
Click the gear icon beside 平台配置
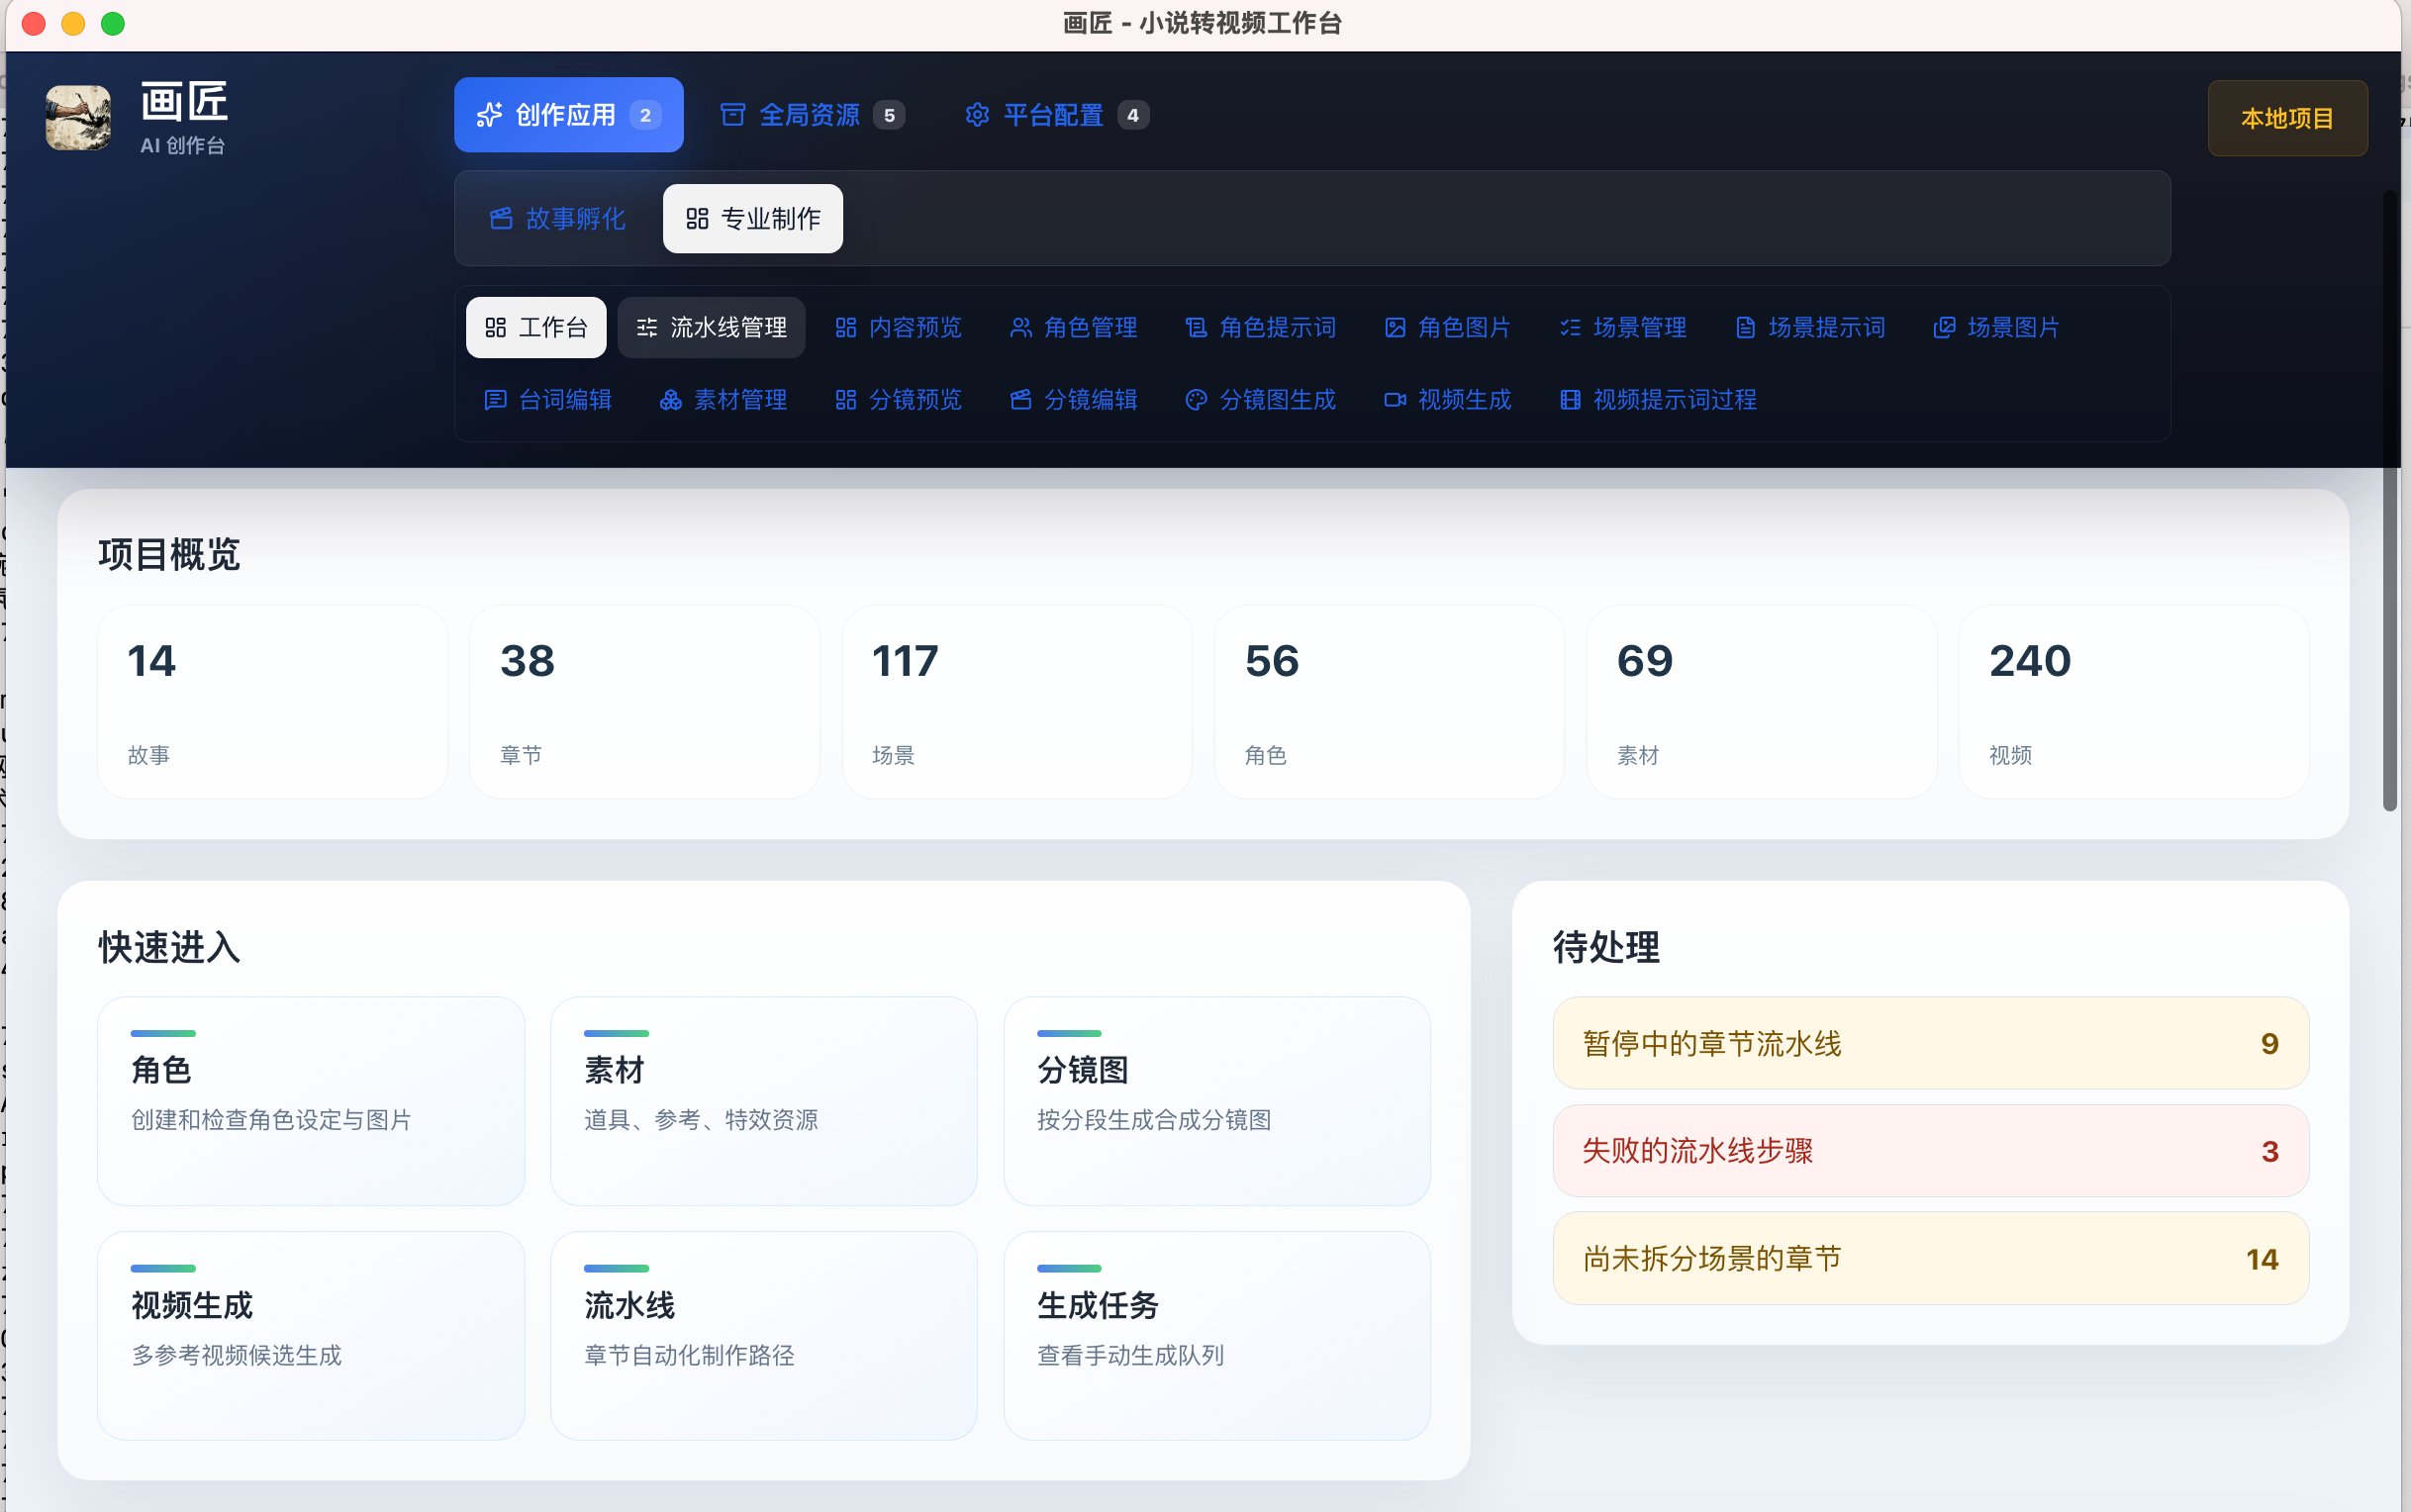[977, 115]
